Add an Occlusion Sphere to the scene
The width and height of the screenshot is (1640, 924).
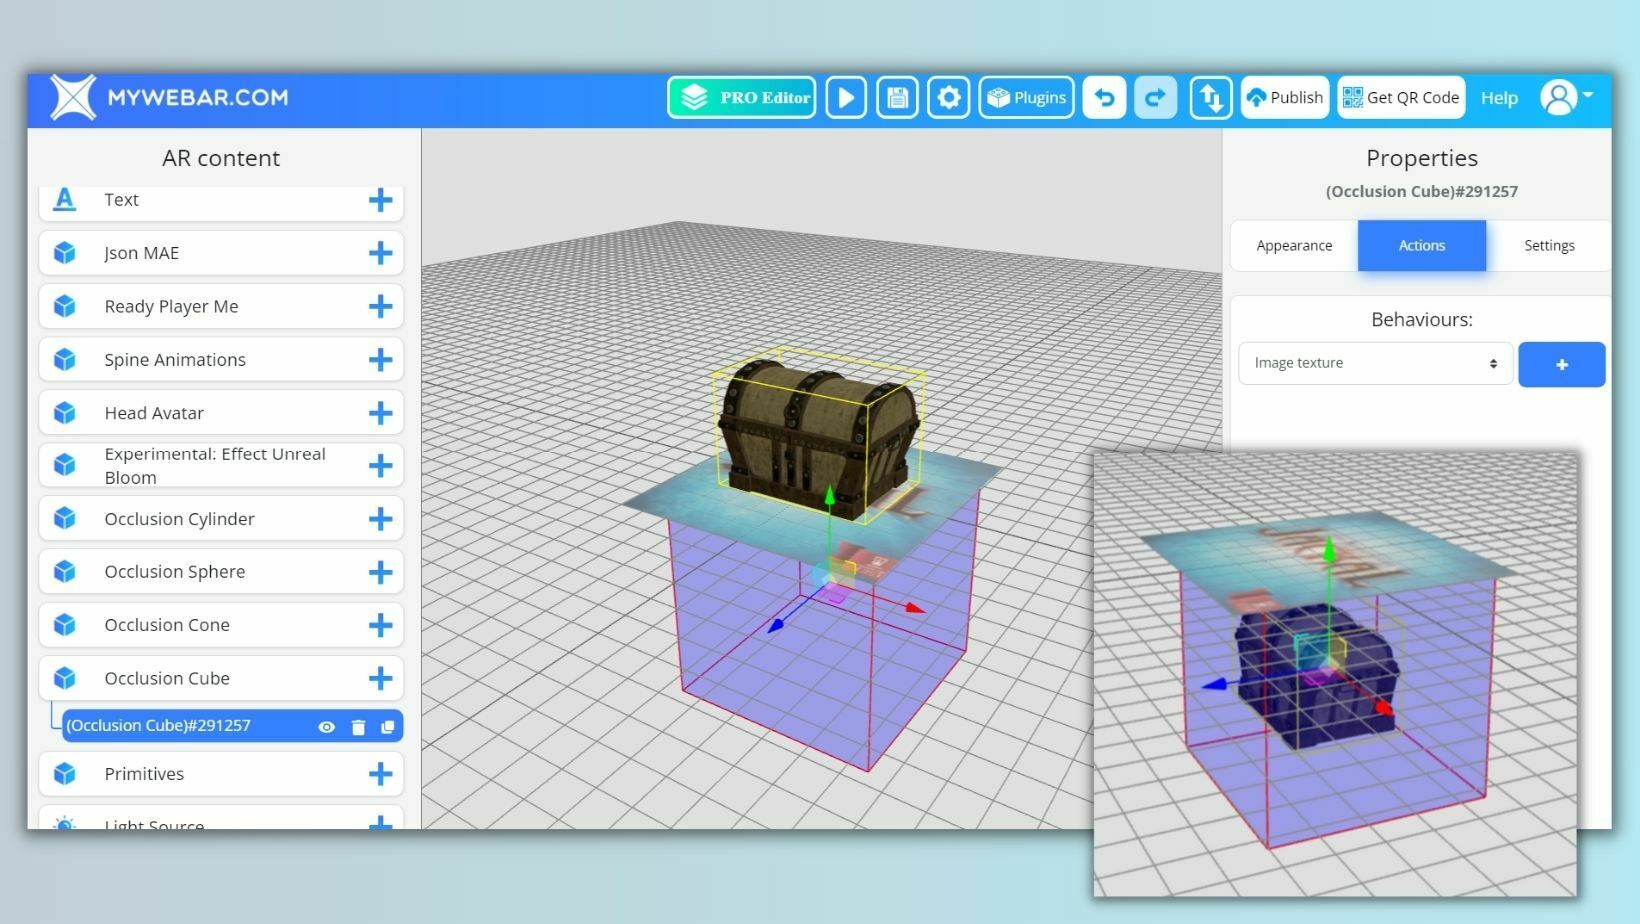tap(380, 572)
